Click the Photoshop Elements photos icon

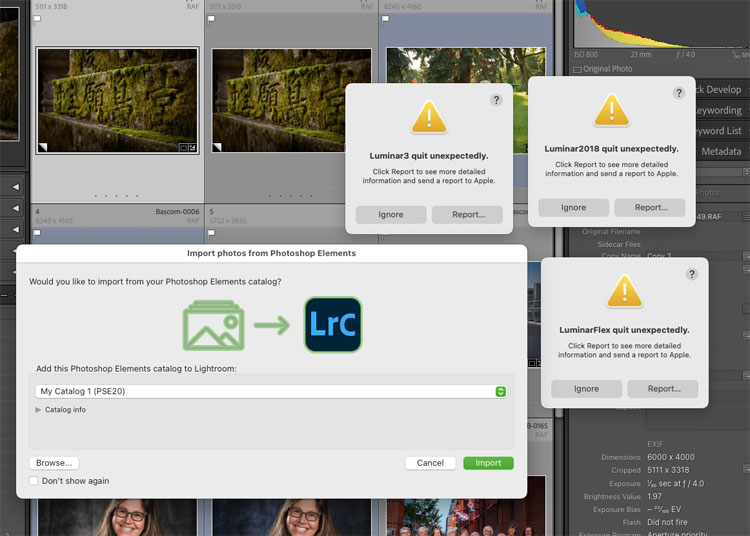(x=214, y=325)
